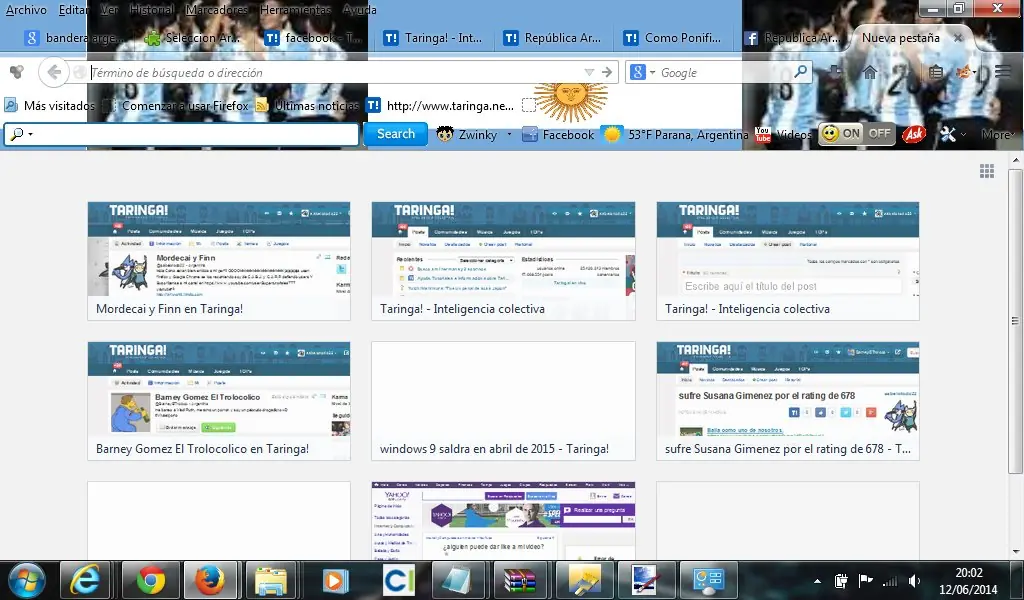The image size is (1024, 600).
Task: Open the Marcadores menu
Action: point(217,10)
